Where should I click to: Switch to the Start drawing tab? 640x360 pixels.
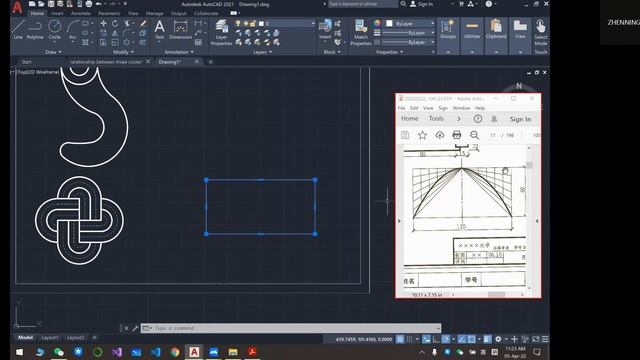coord(27,62)
